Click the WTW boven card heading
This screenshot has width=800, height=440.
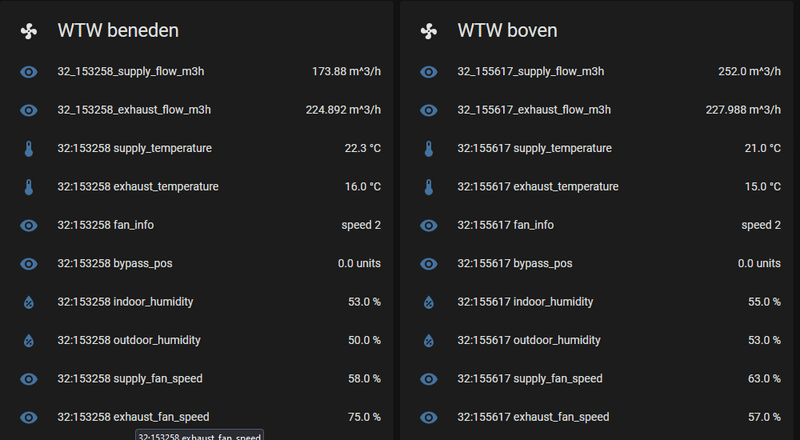(x=507, y=31)
